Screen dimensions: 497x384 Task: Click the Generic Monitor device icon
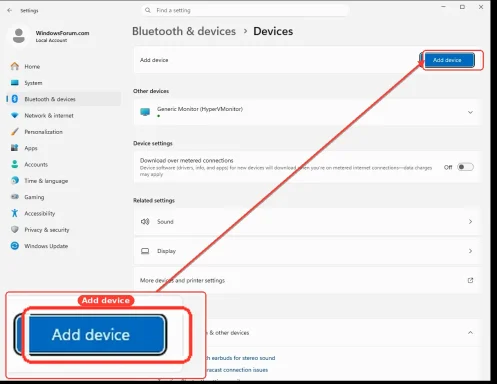point(145,112)
